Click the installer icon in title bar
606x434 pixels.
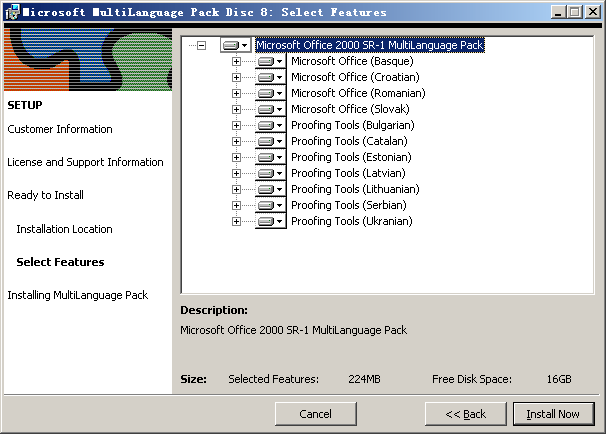tap(11, 12)
